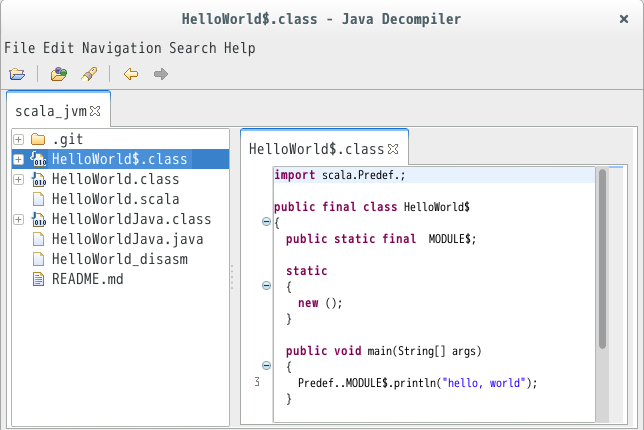Click the Search pen toolbar icon
644x430 pixels.
pos(89,74)
